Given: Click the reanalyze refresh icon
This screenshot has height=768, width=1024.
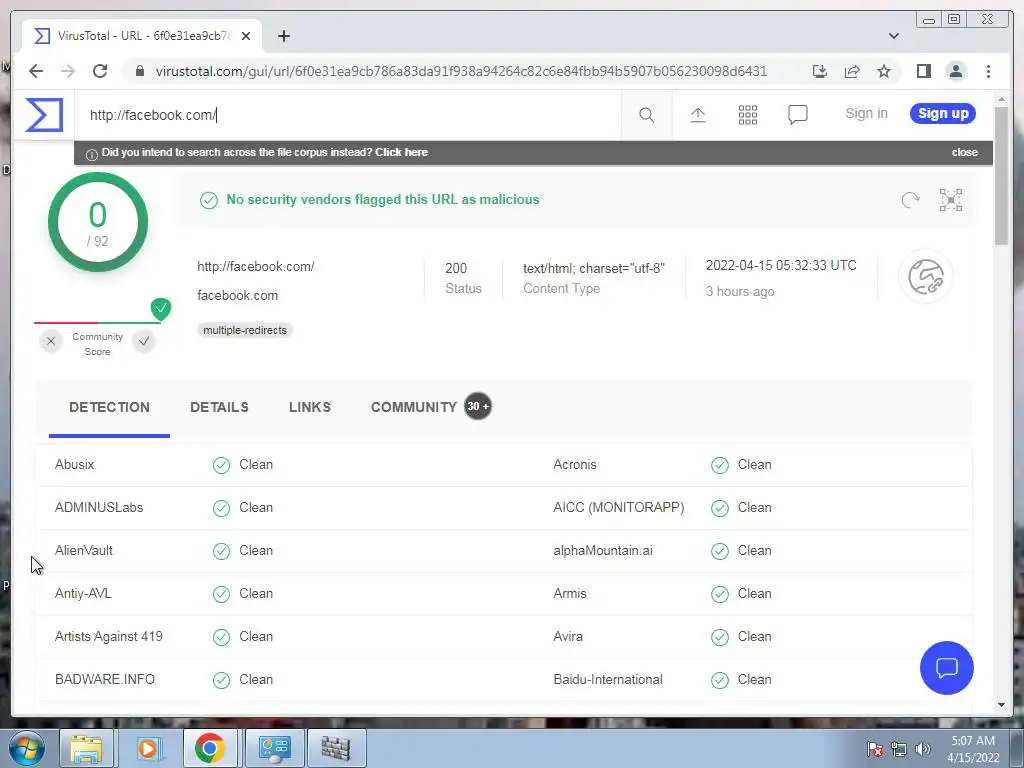Looking at the screenshot, I should [x=910, y=200].
